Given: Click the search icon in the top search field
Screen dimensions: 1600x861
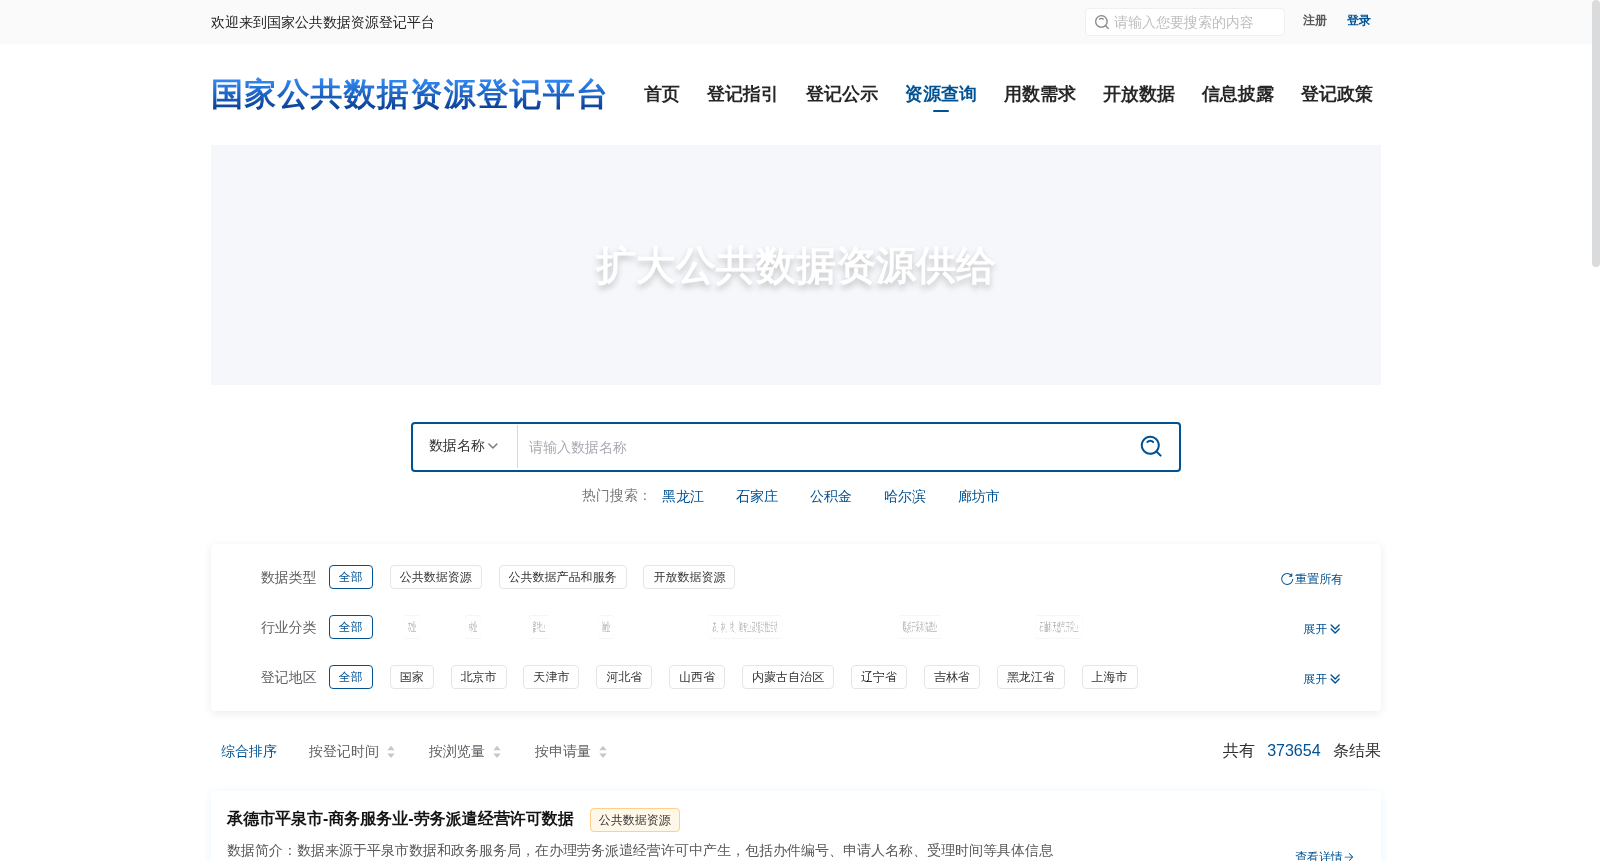Looking at the screenshot, I should [1102, 22].
